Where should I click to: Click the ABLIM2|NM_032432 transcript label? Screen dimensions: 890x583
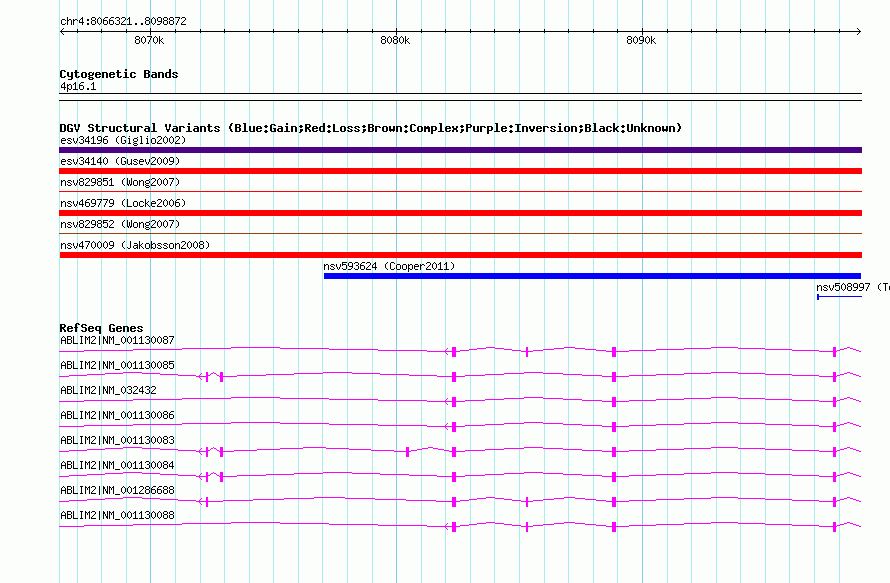coord(108,391)
